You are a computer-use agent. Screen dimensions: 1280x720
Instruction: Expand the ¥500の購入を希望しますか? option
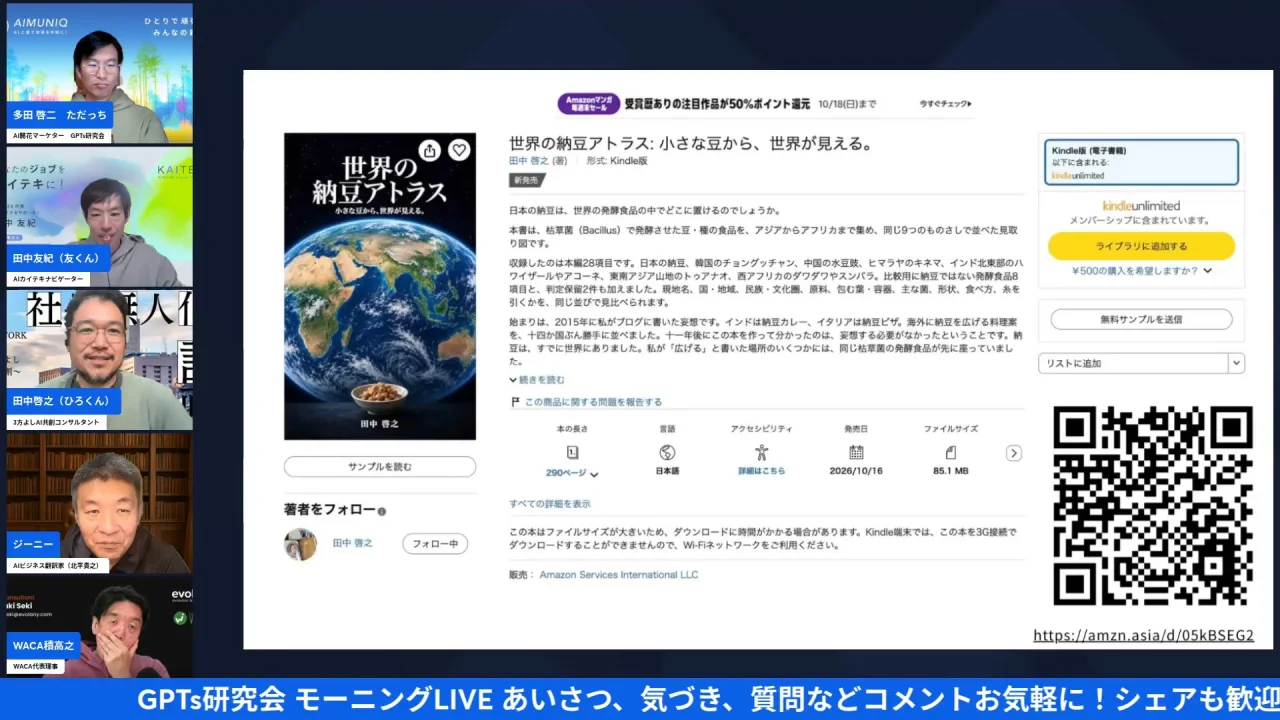[1141, 270]
